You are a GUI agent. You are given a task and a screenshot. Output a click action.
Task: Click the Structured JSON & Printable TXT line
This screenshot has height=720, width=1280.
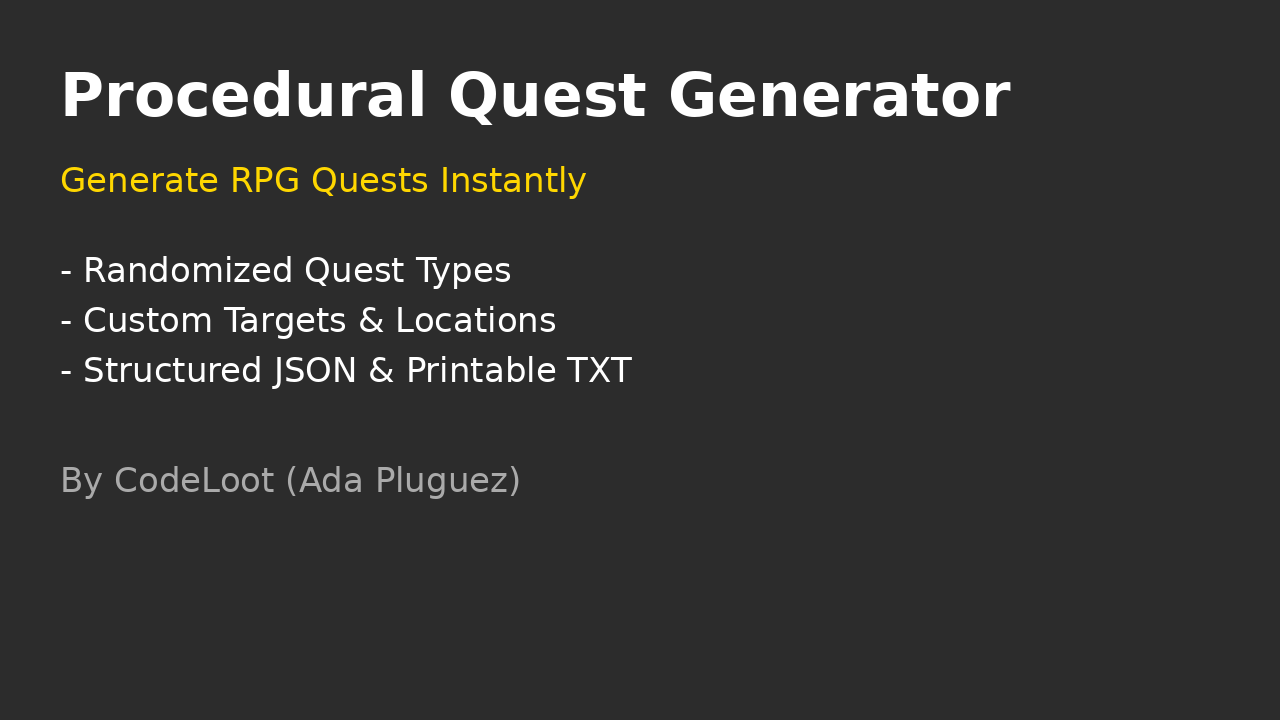coord(346,372)
